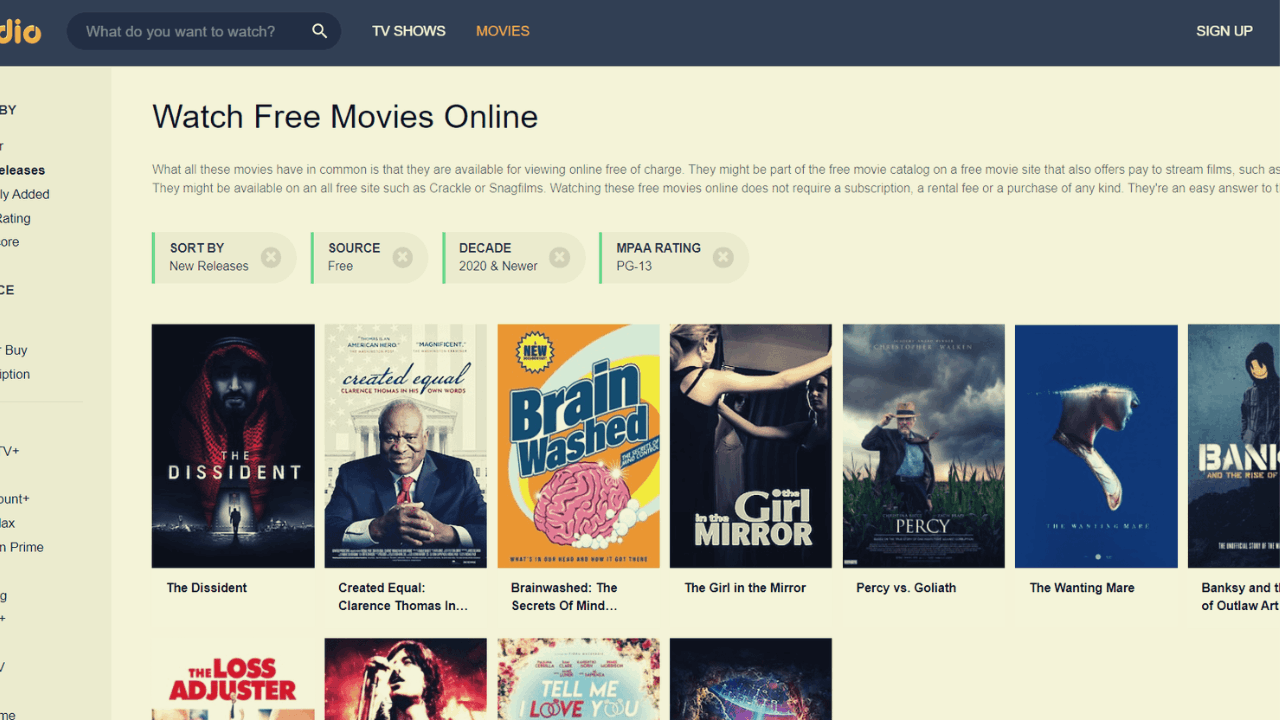Image resolution: width=1280 pixels, height=720 pixels.
Task: Click the Watch Free Movies Online heading
Action: pyautogui.click(x=345, y=117)
